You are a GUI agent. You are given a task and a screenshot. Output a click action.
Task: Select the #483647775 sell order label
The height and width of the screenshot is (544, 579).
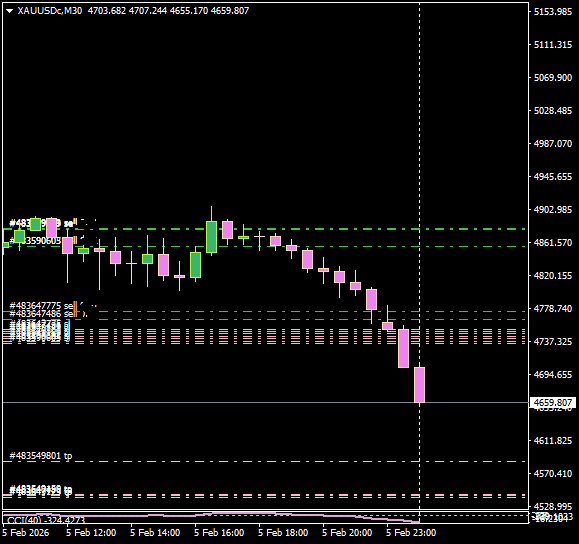[x=43, y=306]
